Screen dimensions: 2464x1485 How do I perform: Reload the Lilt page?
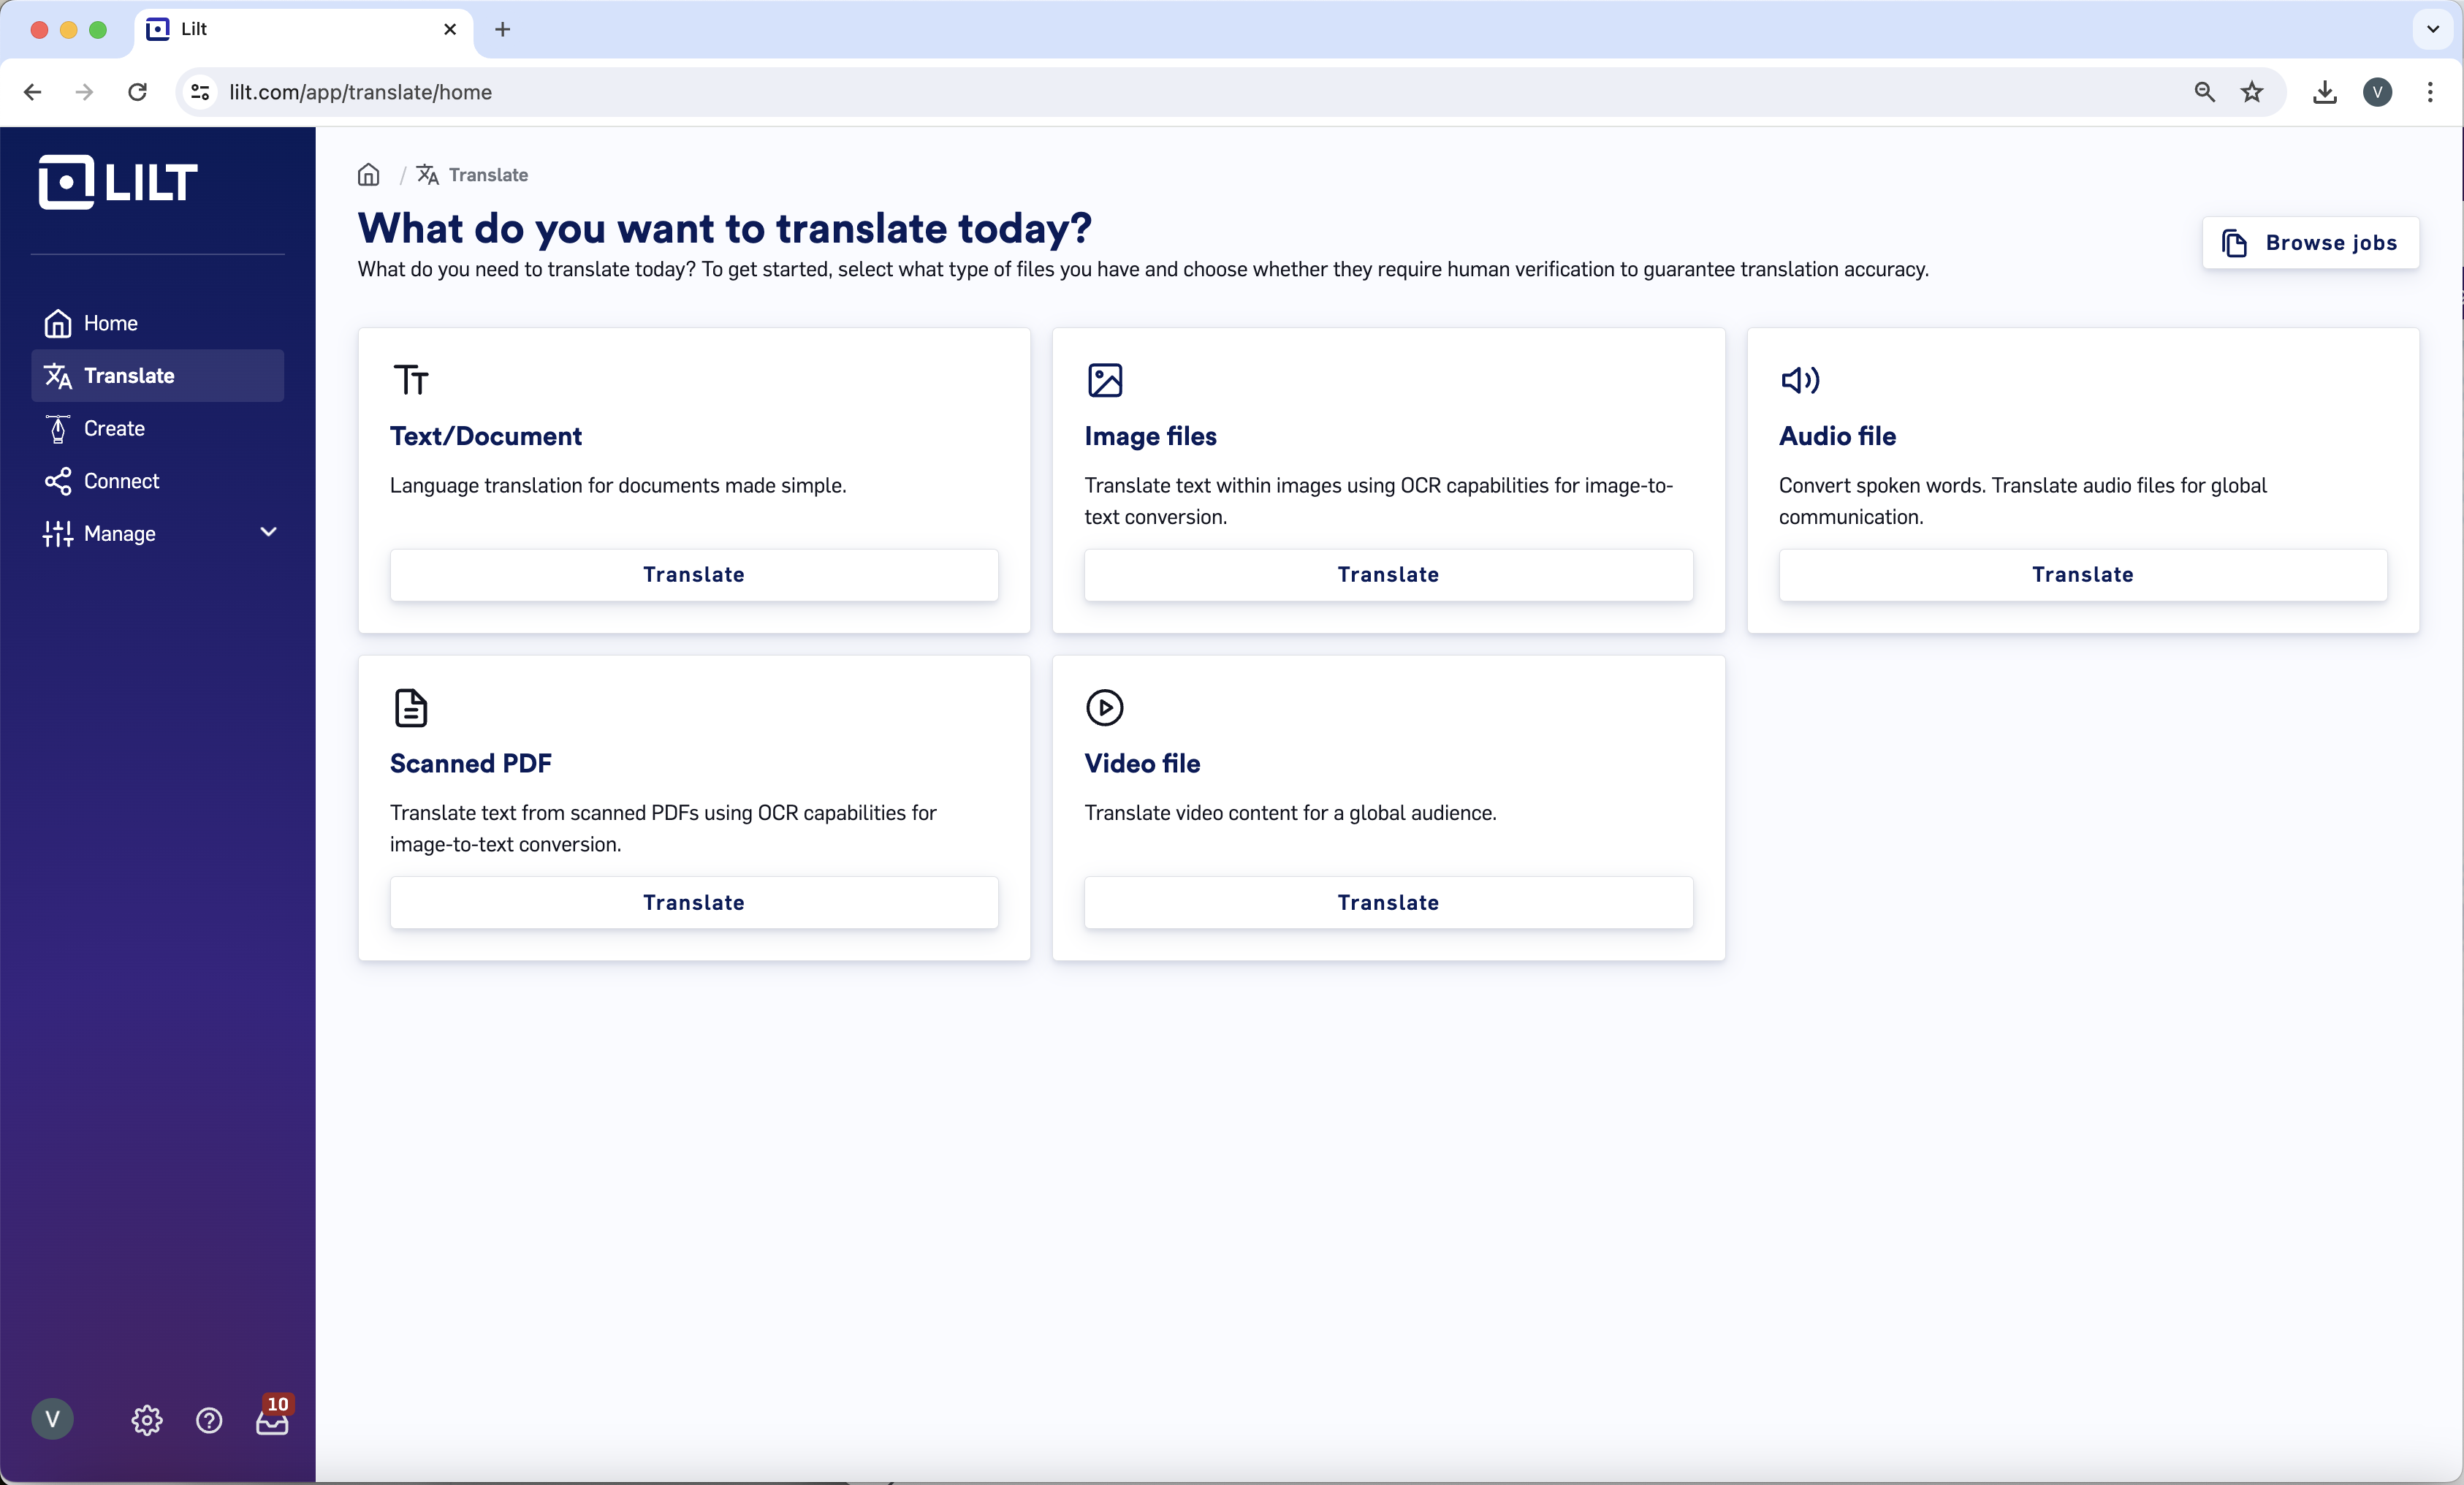tap(138, 92)
